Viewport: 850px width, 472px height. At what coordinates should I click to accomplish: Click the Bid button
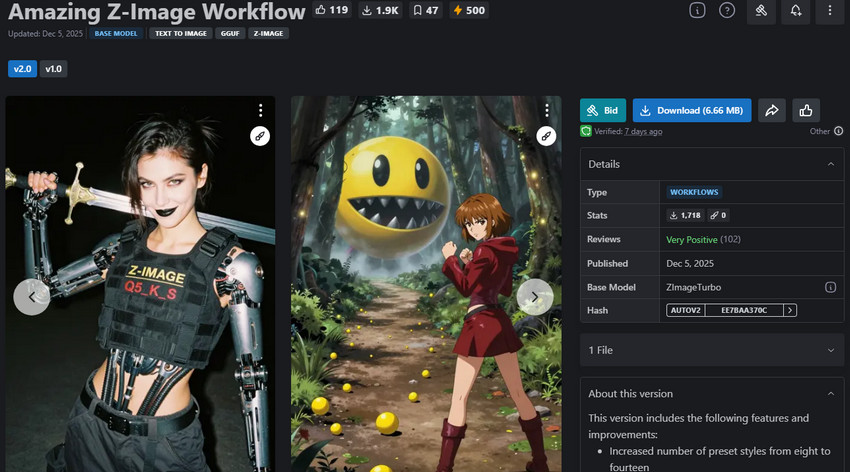[603, 110]
